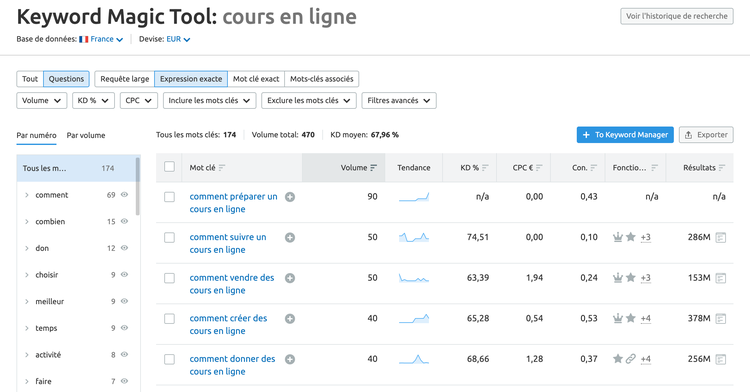750x392 pixels.
Task: Click link SERP feature icon in 'comment donner' row
Action: [631, 359]
